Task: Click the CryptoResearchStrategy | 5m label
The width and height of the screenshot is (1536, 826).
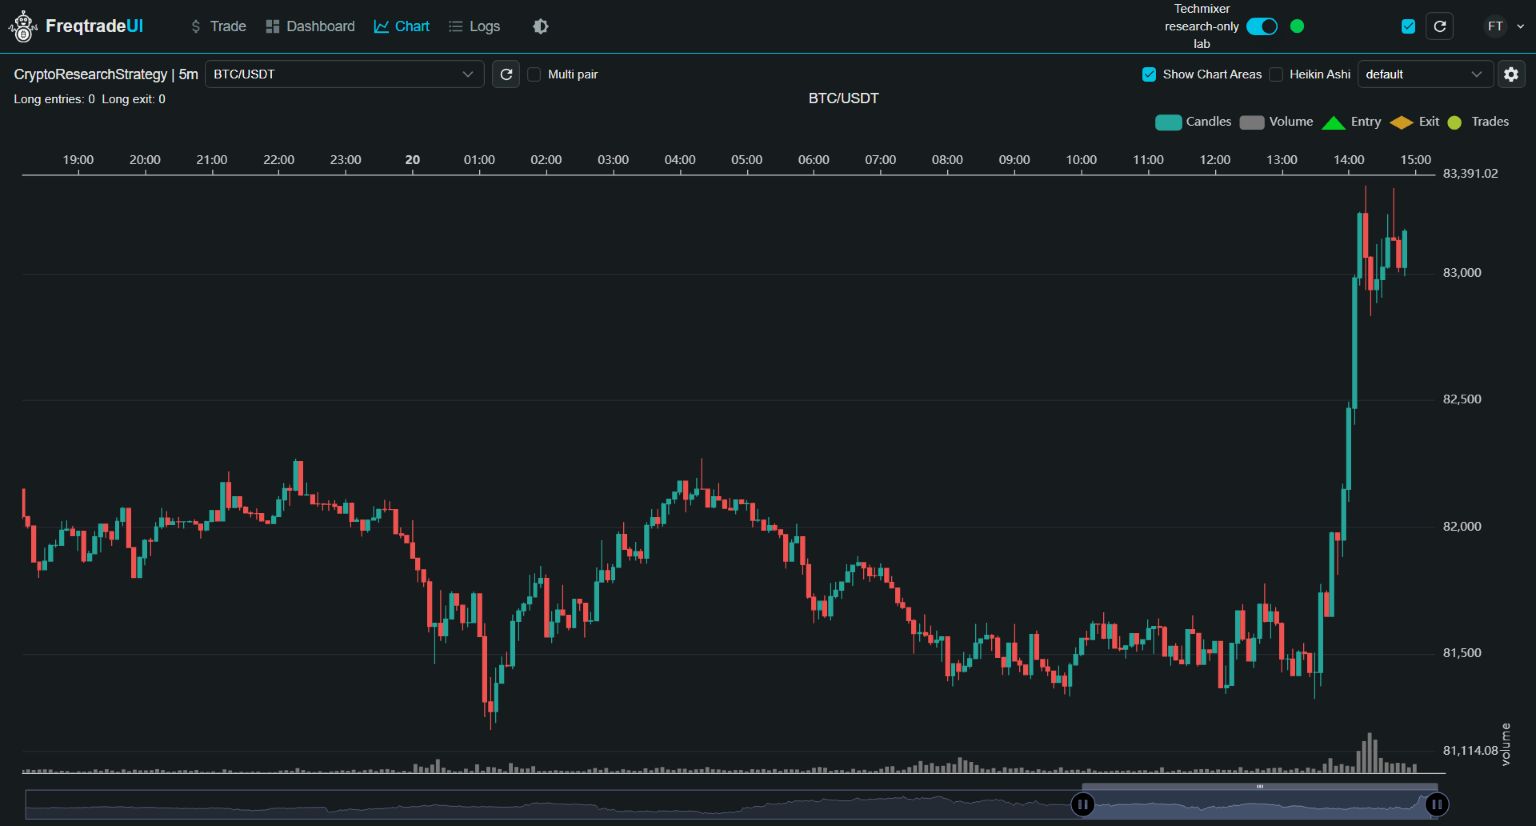Action: [x=106, y=74]
